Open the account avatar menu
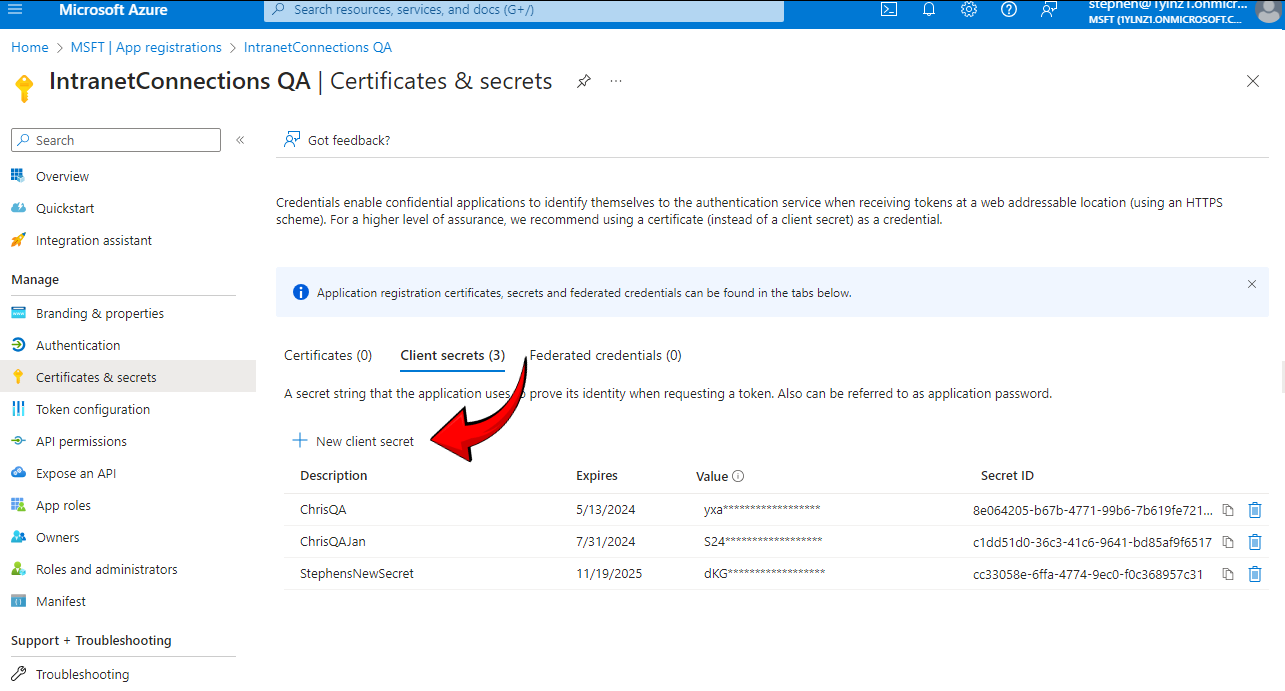 [1267, 9]
